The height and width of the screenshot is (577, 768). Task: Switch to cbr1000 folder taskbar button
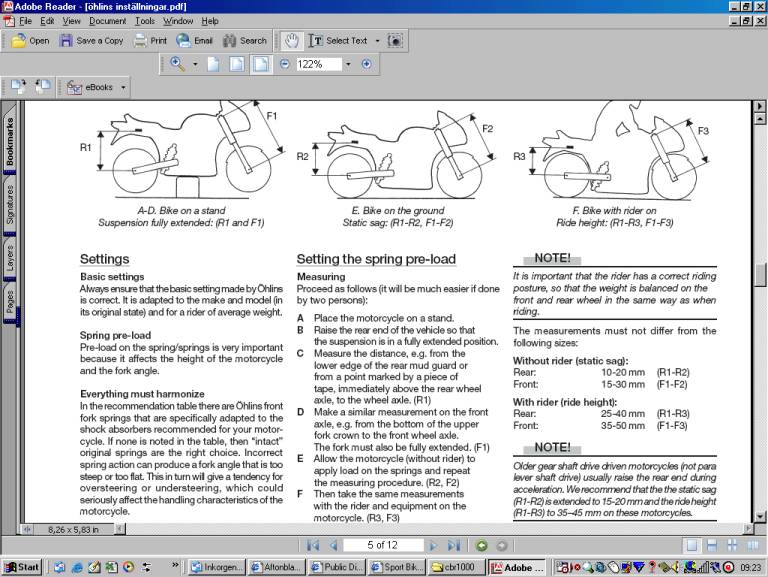[456, 567]
